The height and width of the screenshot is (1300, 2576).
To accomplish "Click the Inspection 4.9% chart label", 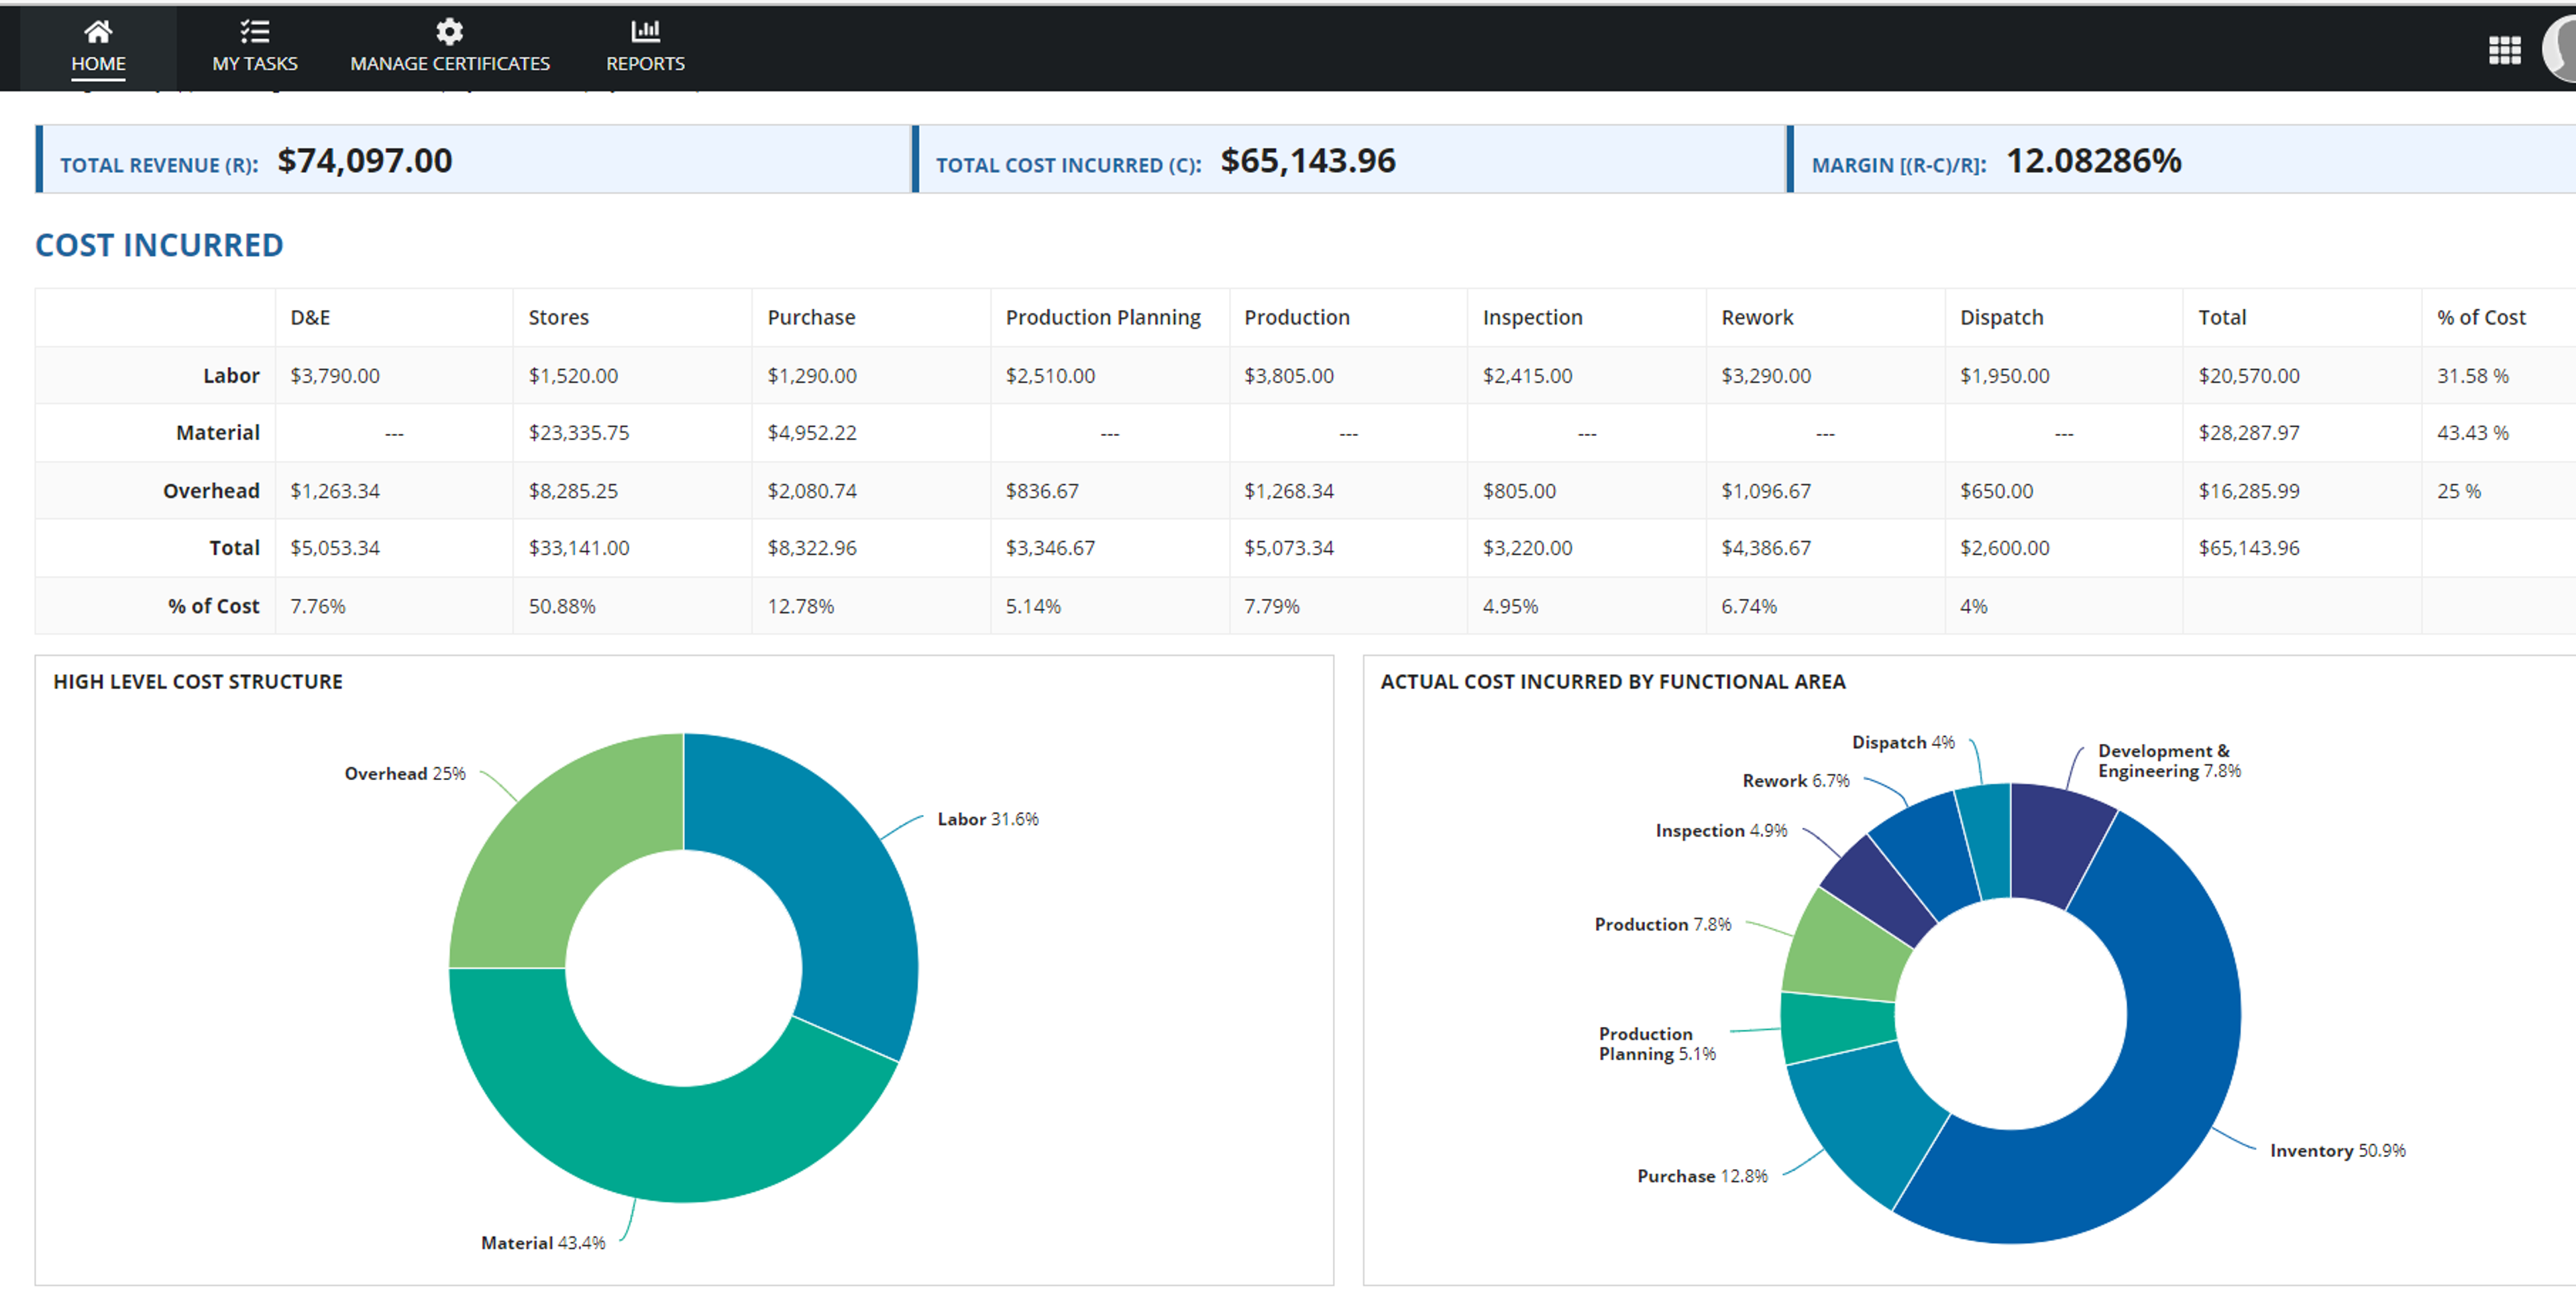I will coord(1721,831).
